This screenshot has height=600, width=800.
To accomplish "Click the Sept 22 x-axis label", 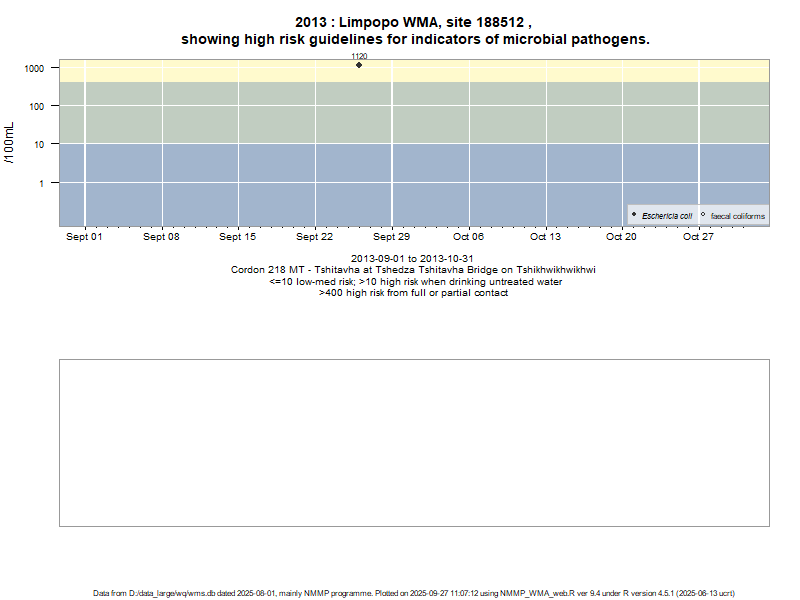I will (314, 237).
